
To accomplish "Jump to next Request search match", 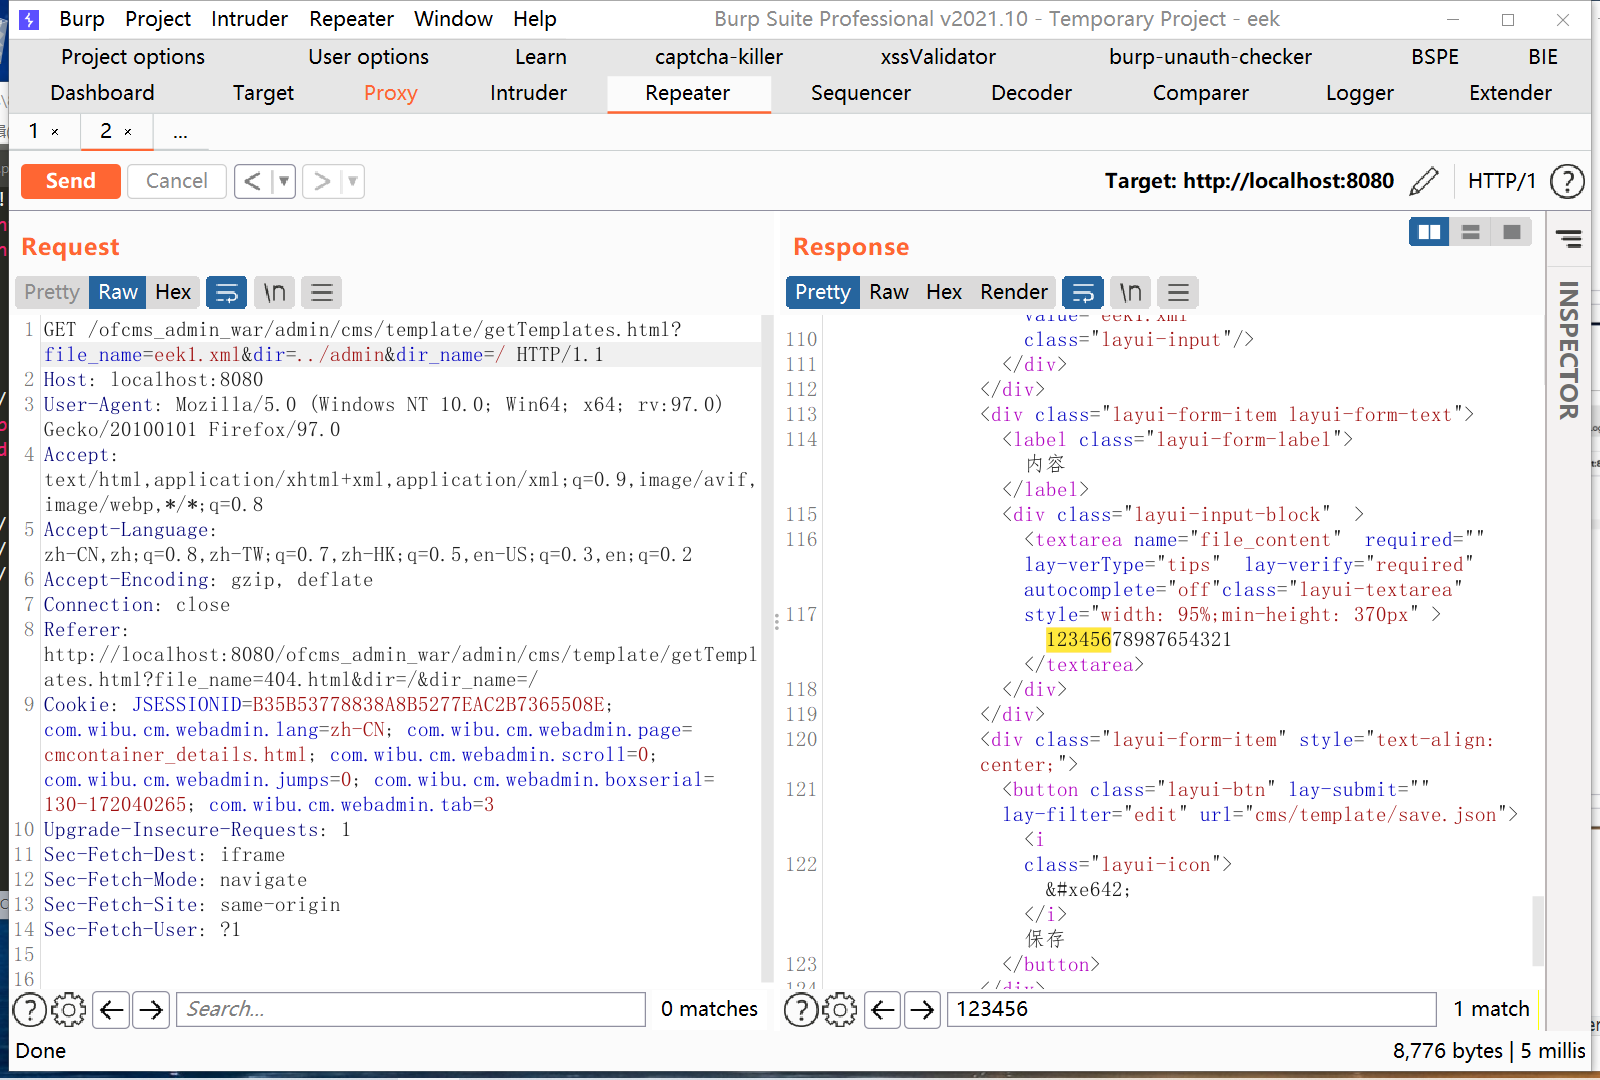I will tap(151, 1010).
